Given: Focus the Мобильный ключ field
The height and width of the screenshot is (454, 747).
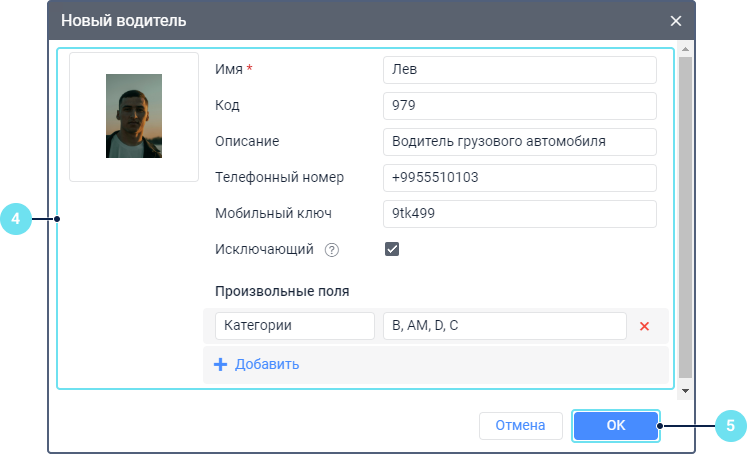Looking at the screenshot, I should click(x=519, y=214).
